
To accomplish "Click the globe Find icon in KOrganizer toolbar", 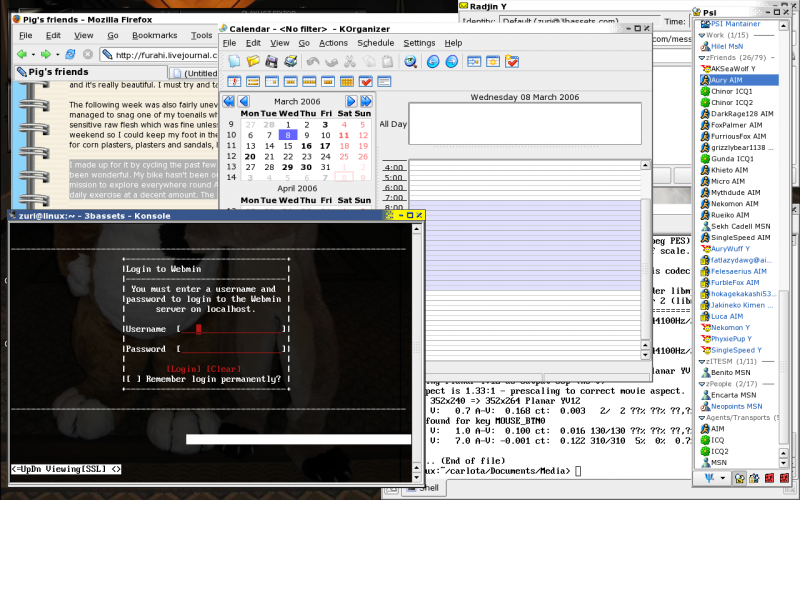I will point(411,62).
